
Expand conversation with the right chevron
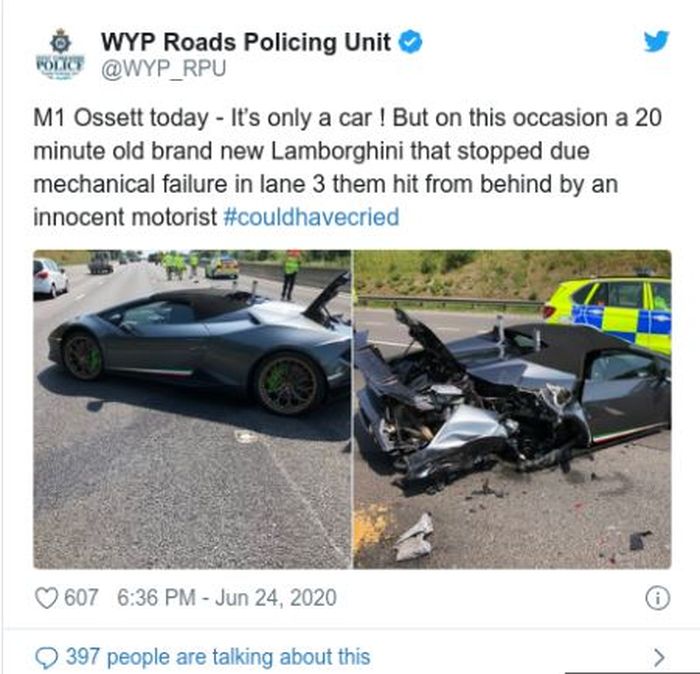click(658, 657)
